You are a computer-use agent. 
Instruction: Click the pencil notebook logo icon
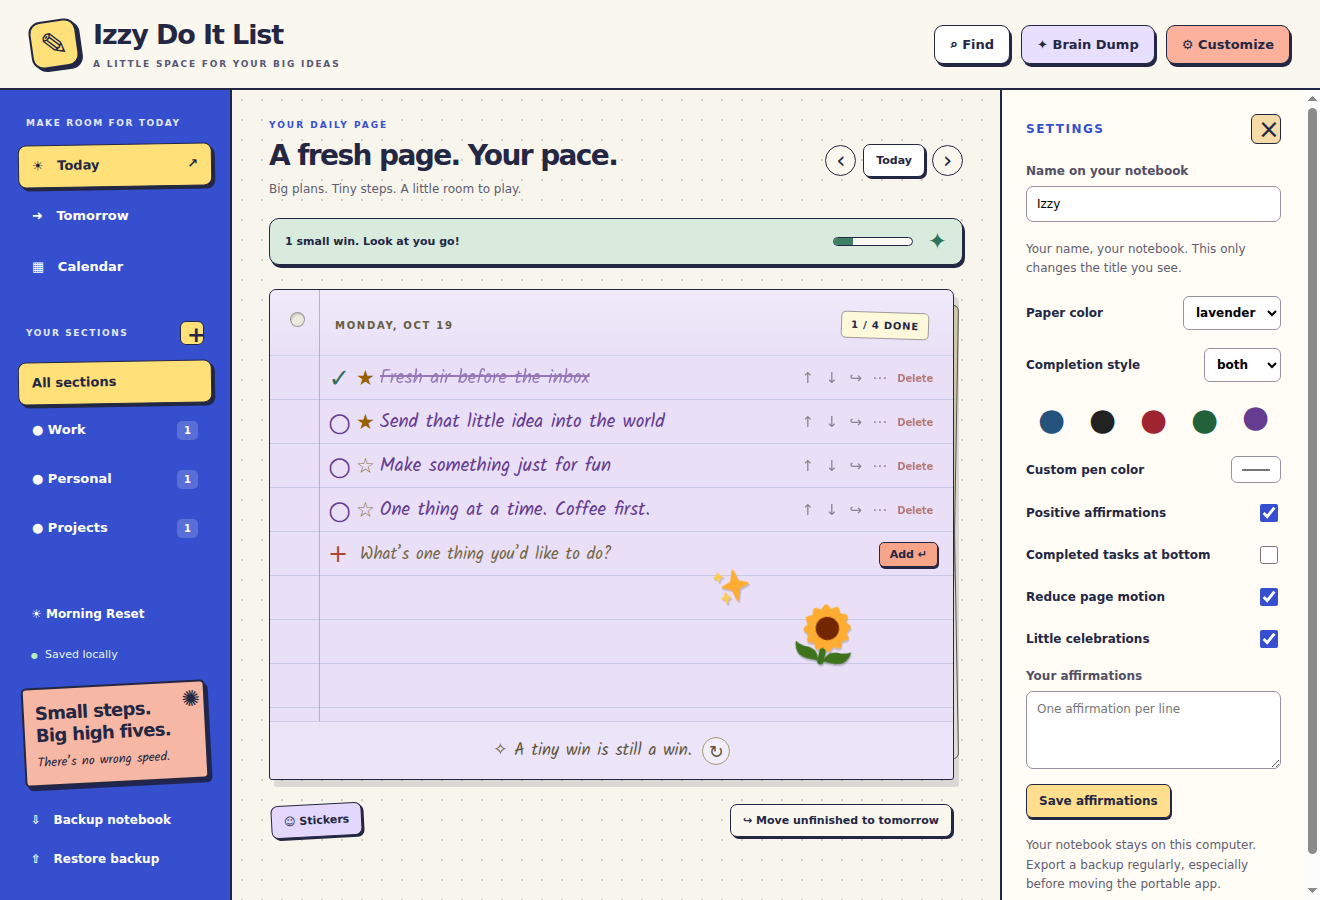[55, 45]
